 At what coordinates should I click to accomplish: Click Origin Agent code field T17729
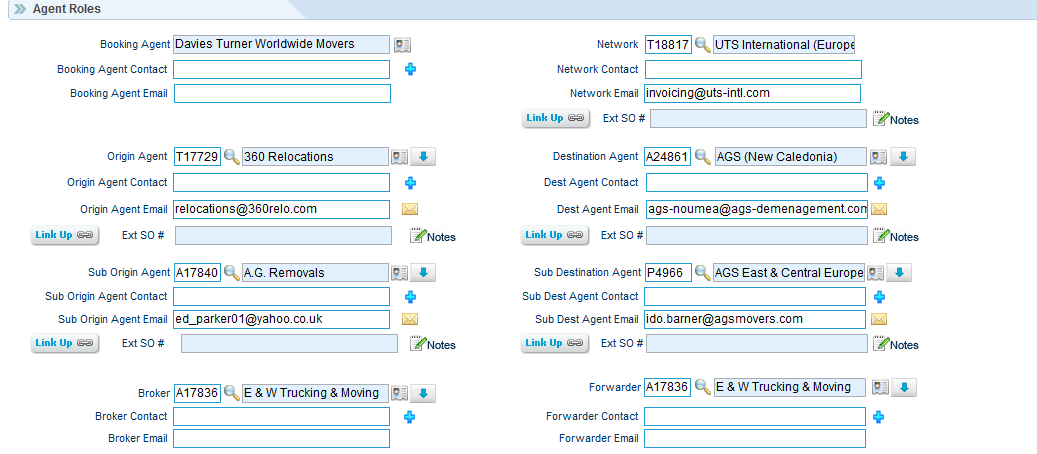(x=197, y=157)
